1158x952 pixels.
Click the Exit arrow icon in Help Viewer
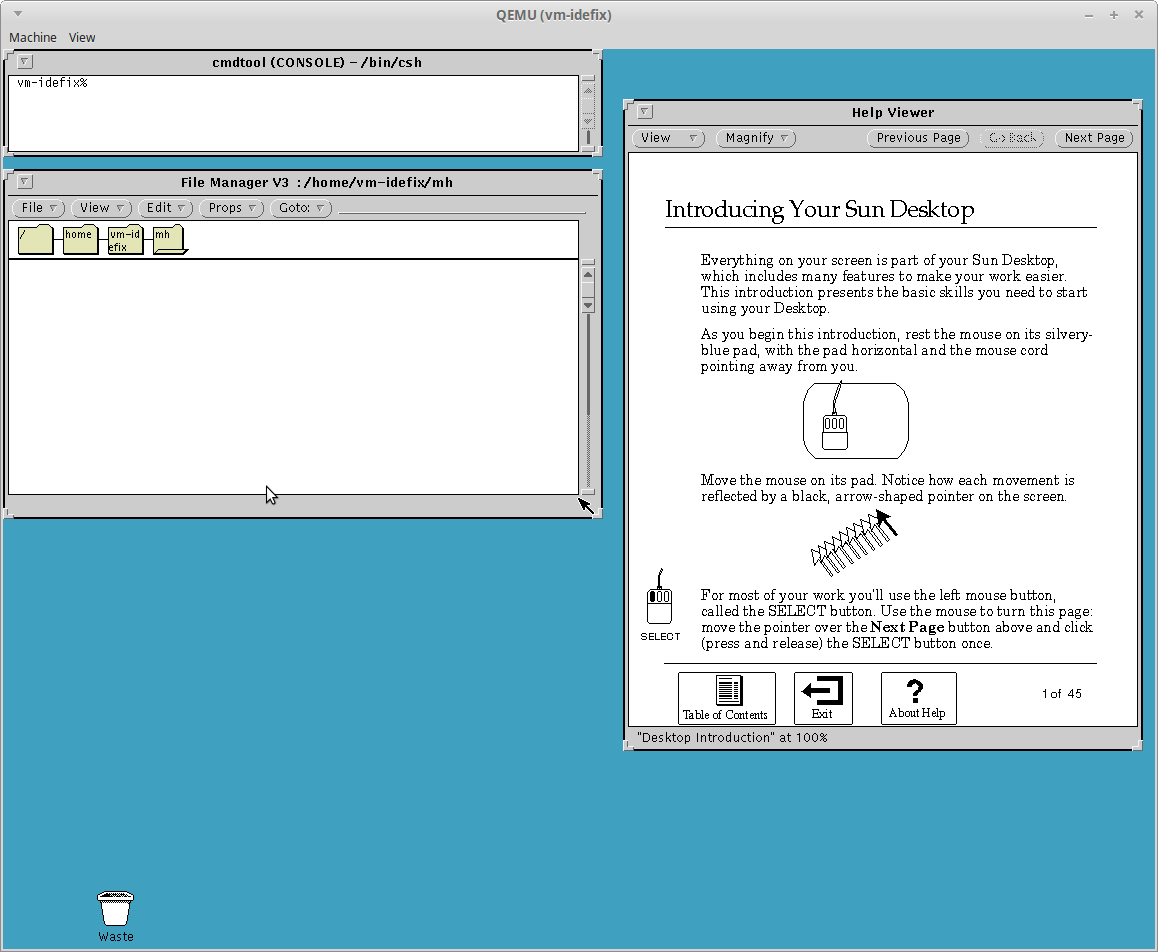(x=823, y=698)
